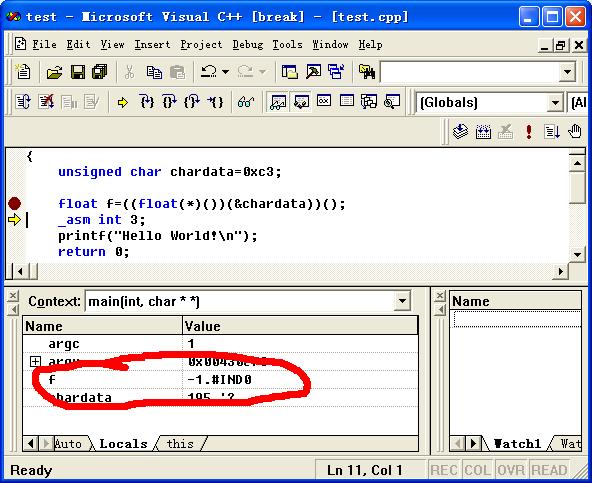Click the Step Out icon
592x483 pixels.
click(192, 102)
